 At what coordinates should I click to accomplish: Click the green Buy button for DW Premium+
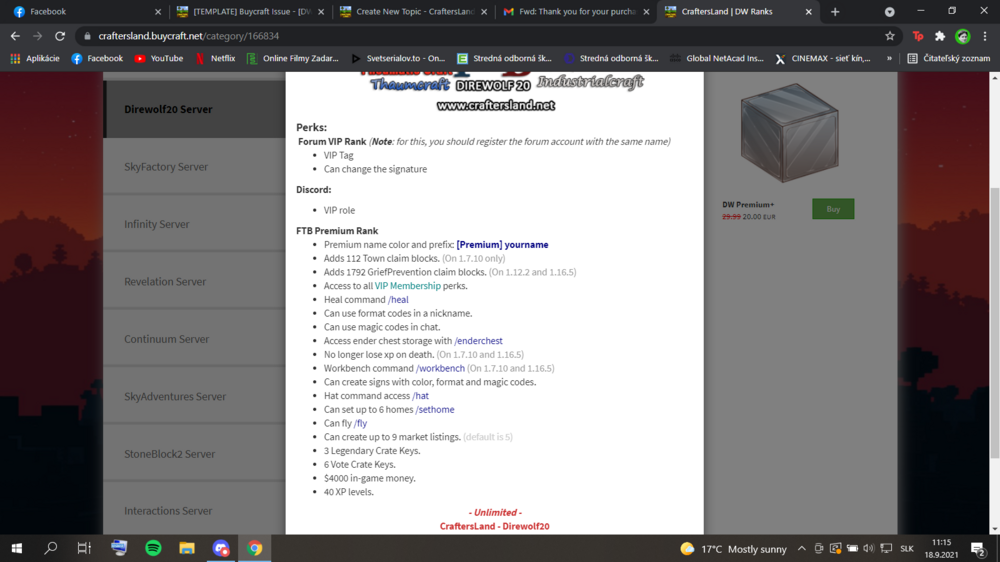tap(833, 209)
